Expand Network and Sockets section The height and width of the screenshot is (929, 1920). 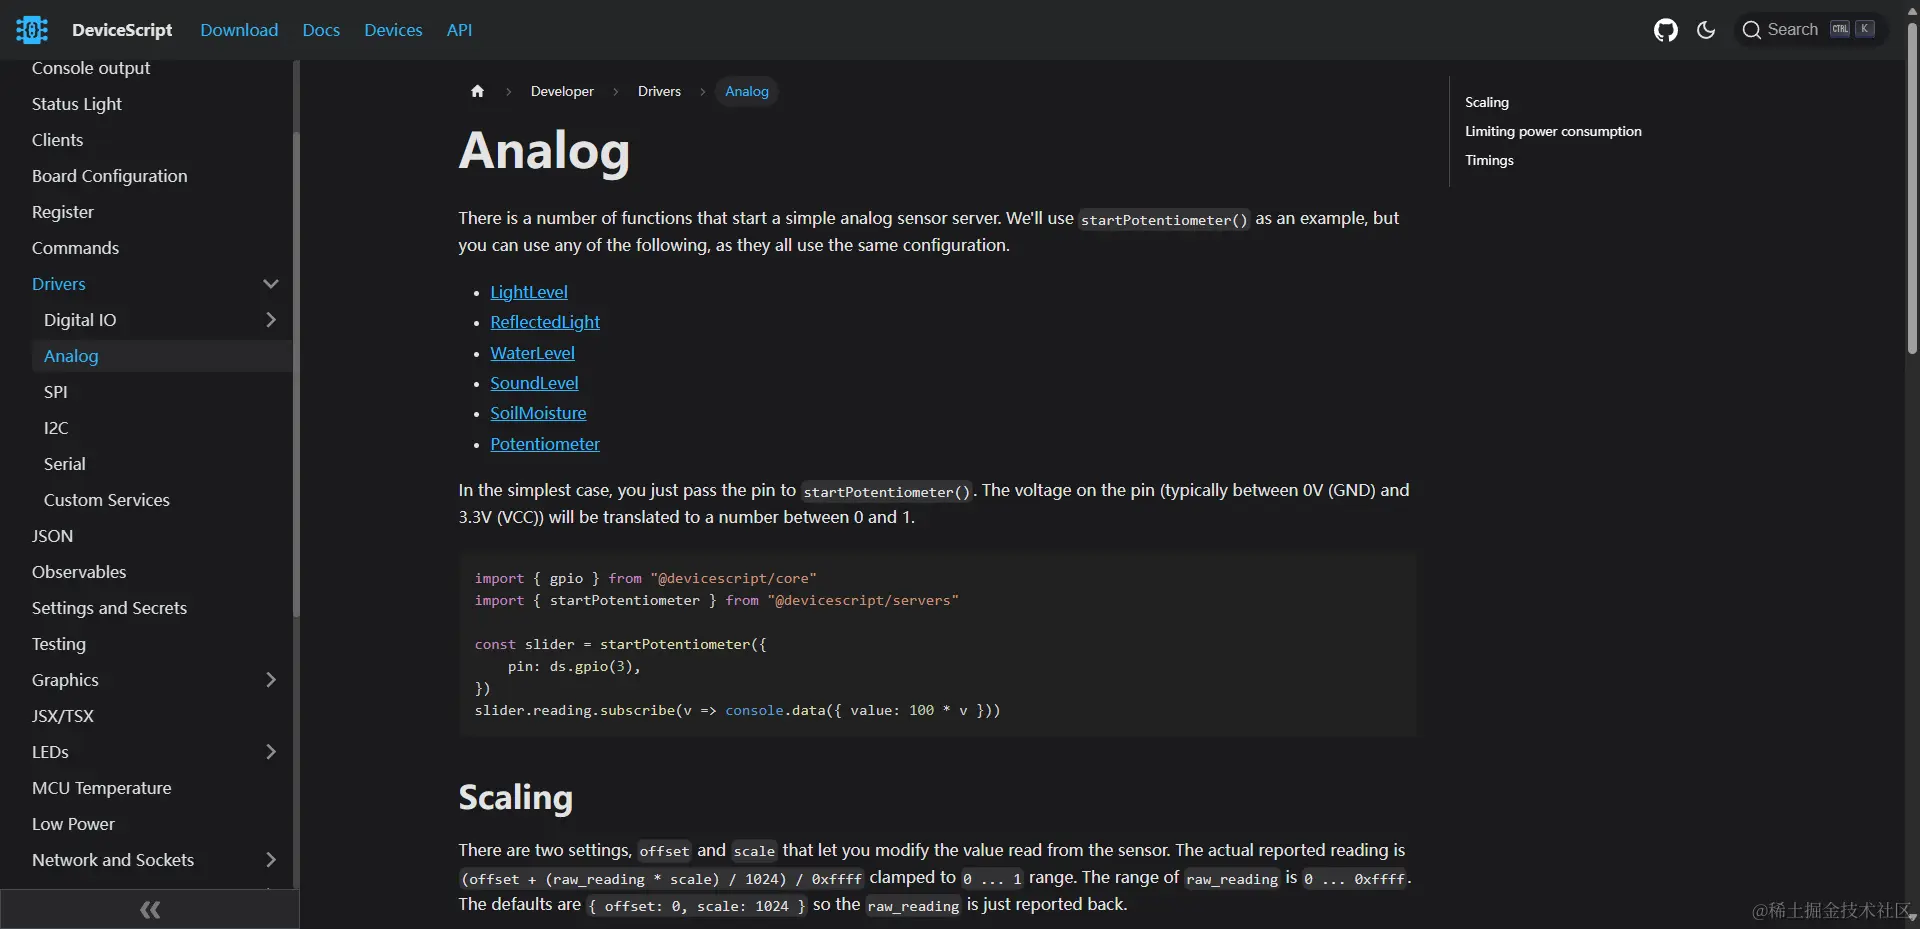coord(270,860)
